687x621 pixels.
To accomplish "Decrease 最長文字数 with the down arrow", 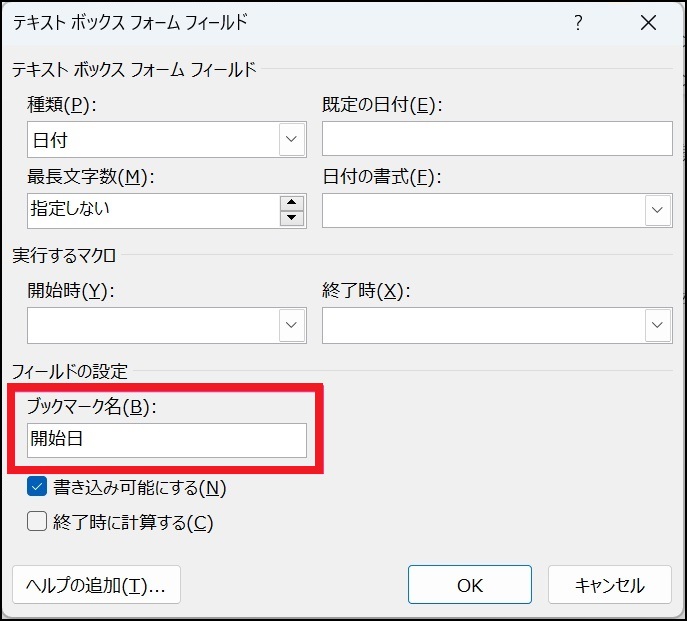I will pyautogui.click(x=292, y=218).
